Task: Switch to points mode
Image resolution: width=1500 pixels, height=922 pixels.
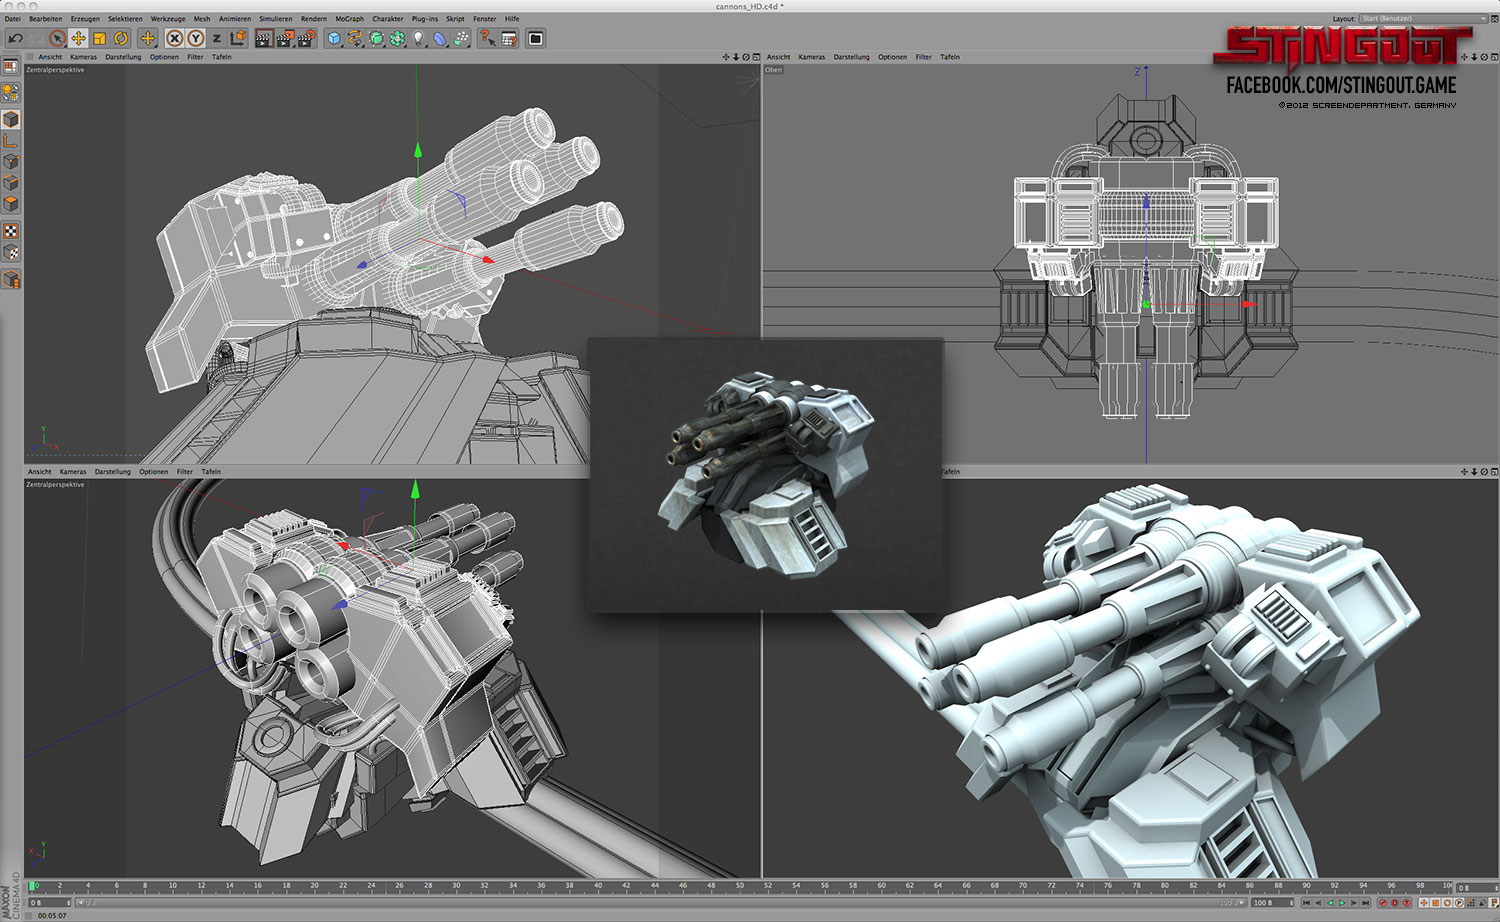Action: click(11, 162)
